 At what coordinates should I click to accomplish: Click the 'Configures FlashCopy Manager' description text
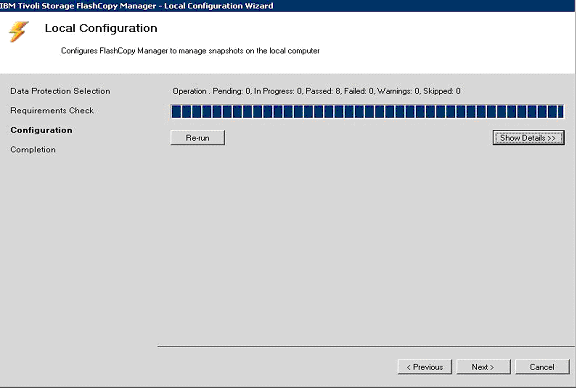click(x=190, y=51)
